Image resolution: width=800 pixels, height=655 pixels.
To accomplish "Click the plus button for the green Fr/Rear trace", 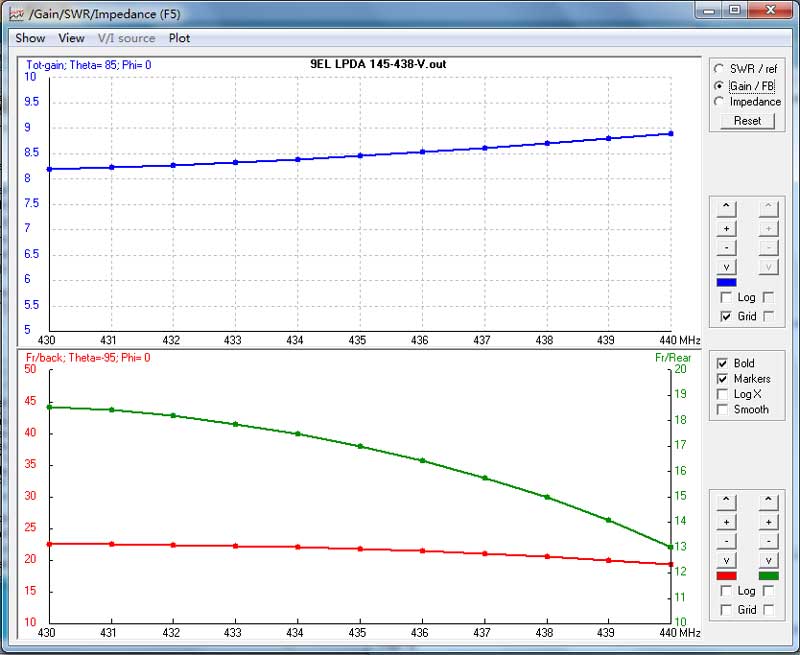I will pyautogui.click(x=768, y=522).
